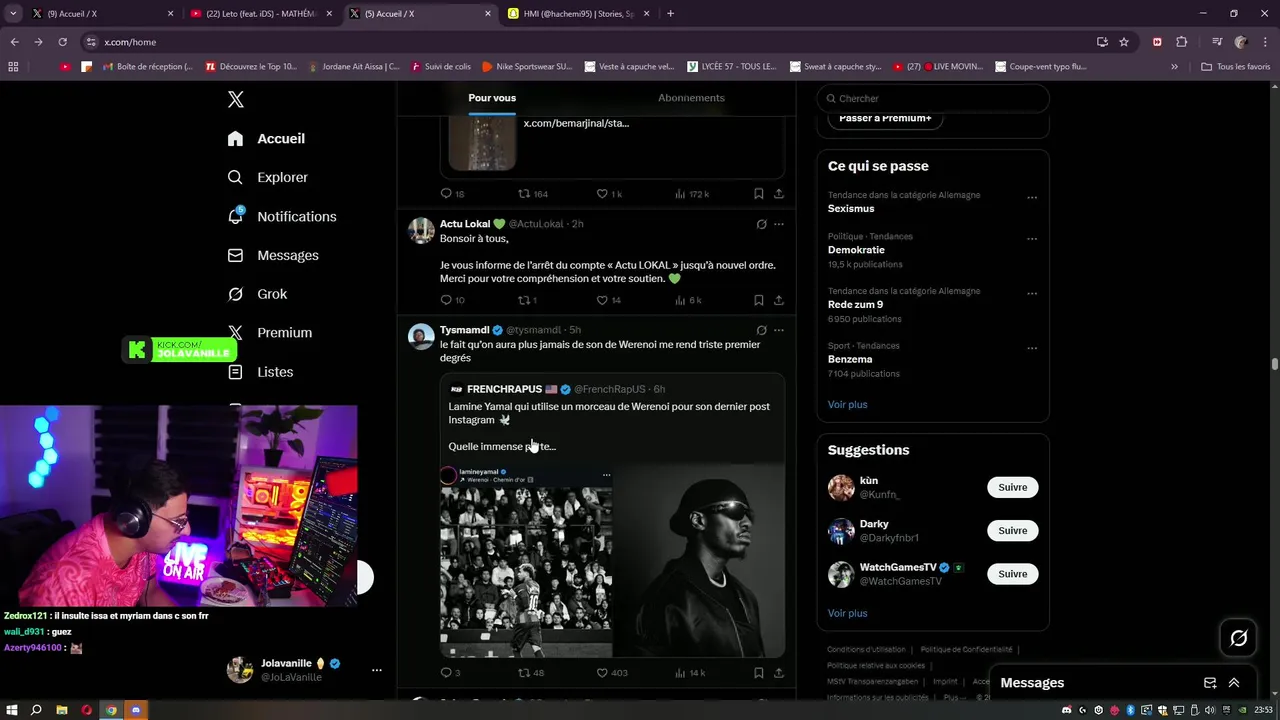
Task: Click the x.com/home address bar
Action: pos(590,42)
